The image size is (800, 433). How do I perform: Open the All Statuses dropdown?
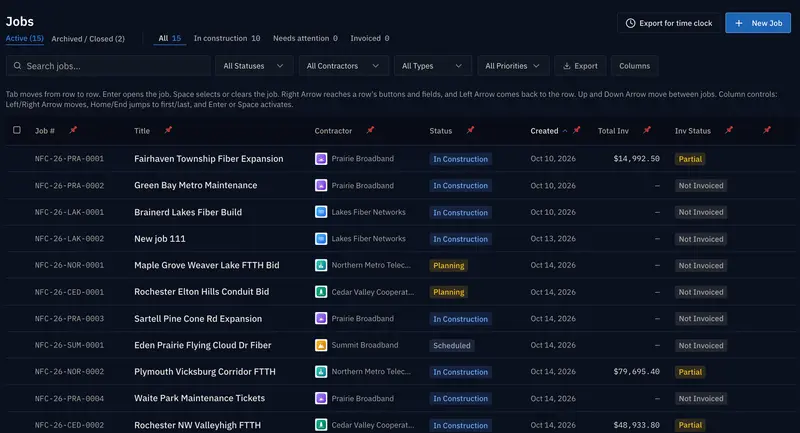click(254, 66)
